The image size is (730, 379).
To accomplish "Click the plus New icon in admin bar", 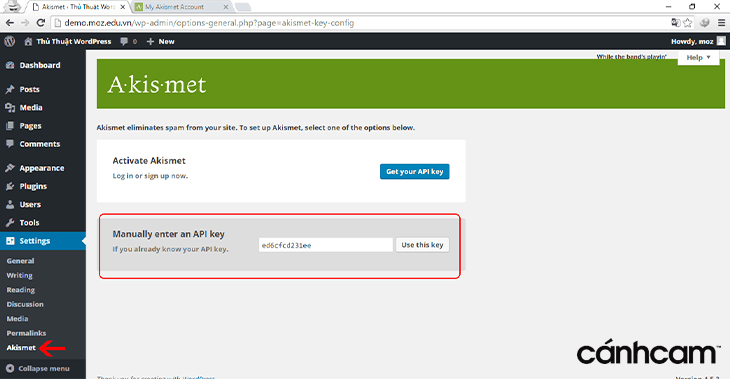I will tap(150, 41).
